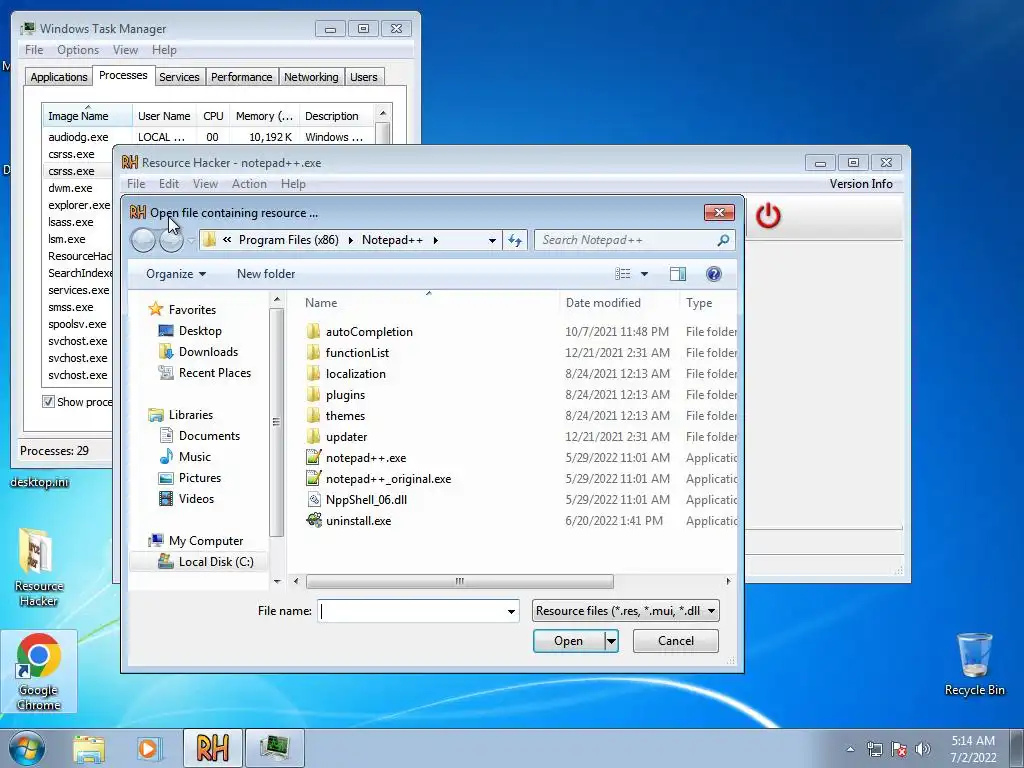This screenshot has width=1024, height=768.
Task: Click the Open button
Action: click(x=568, y=641)
